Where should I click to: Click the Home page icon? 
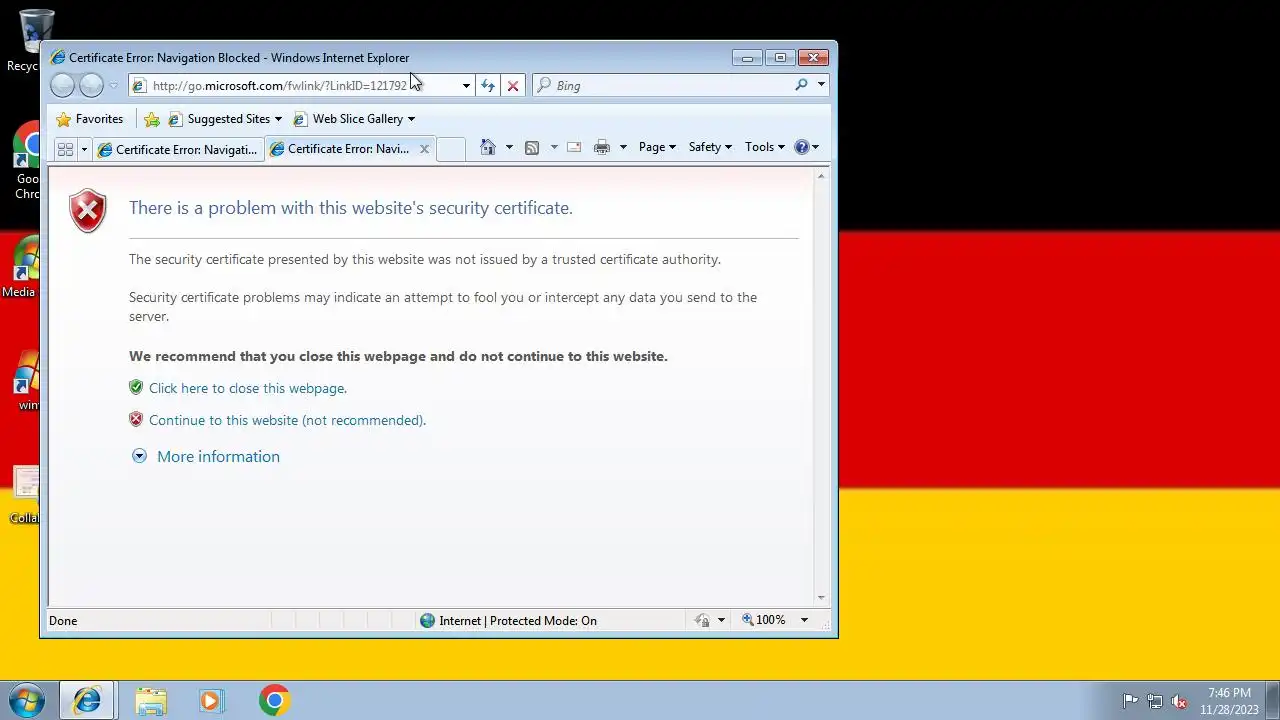click(488, 147)
